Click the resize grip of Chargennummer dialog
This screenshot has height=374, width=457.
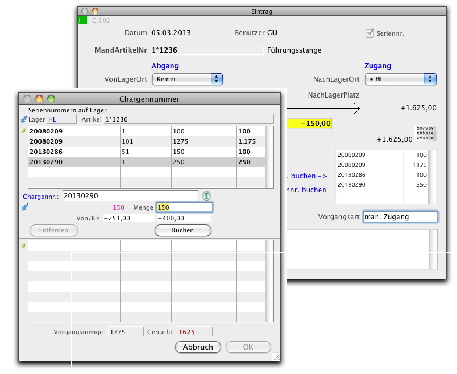(276, 357)
